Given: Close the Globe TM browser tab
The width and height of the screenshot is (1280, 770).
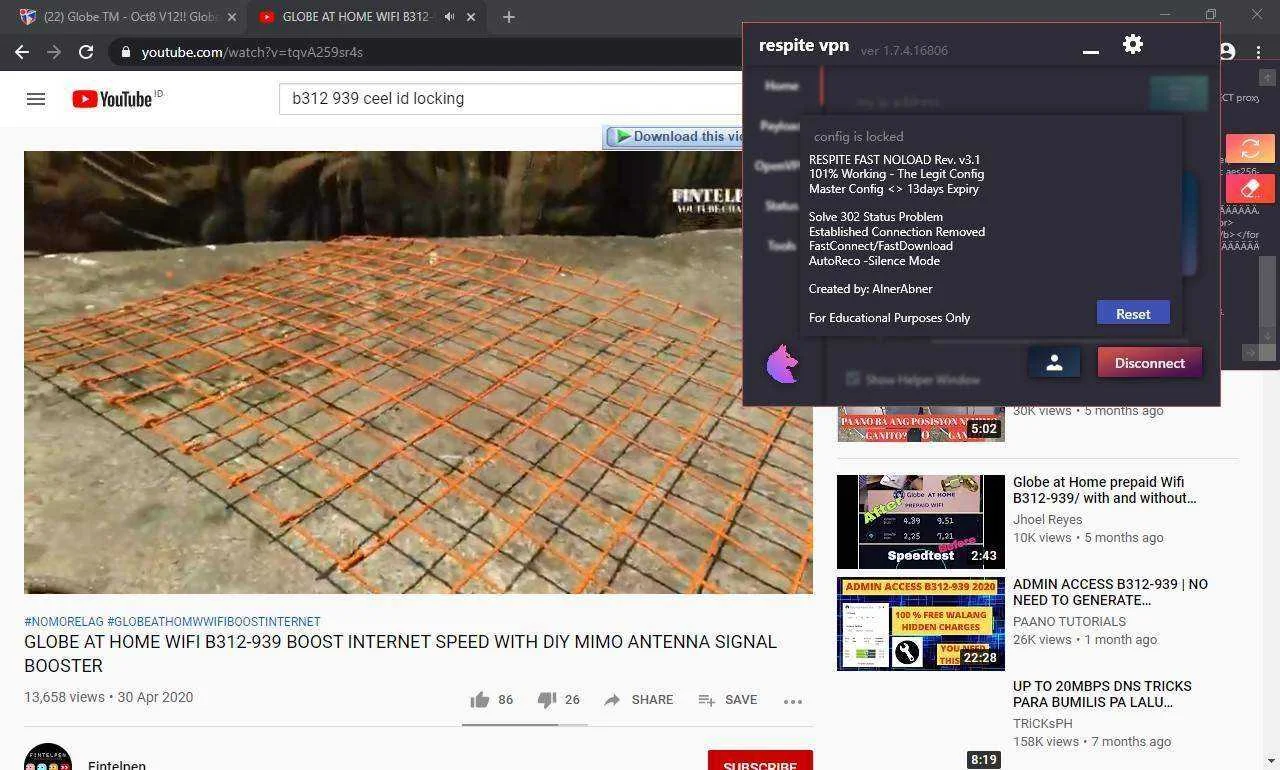Looking at the screenshot, I should (232, 17).
